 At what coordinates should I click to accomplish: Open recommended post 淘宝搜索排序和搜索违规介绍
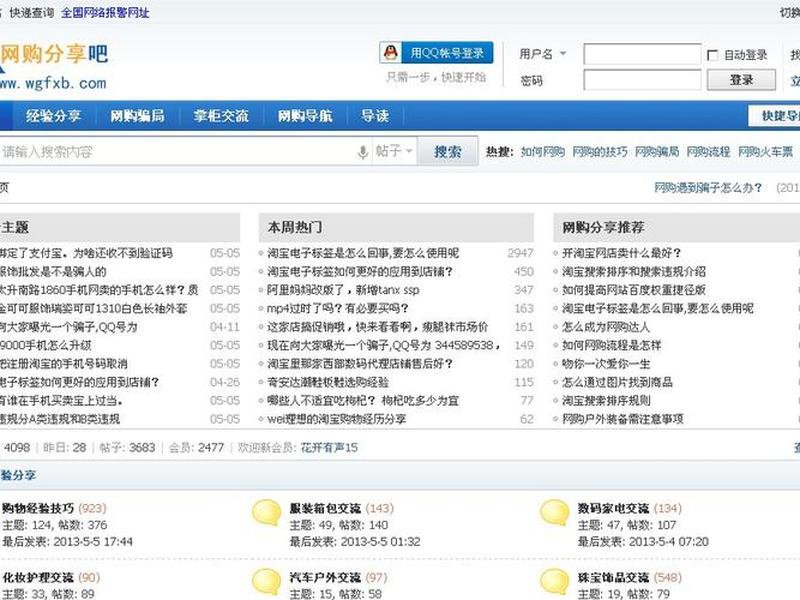[634, 271]
